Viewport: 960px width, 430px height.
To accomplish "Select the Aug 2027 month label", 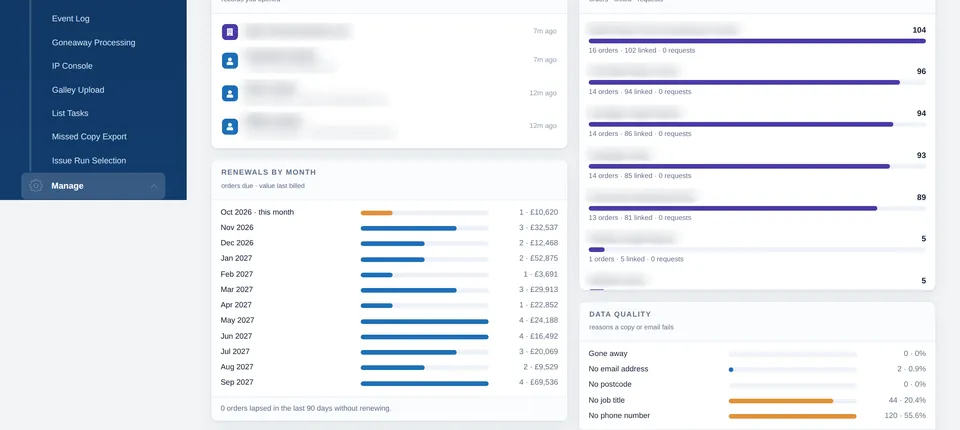I will pyautogui.click(x=237, y=367).
